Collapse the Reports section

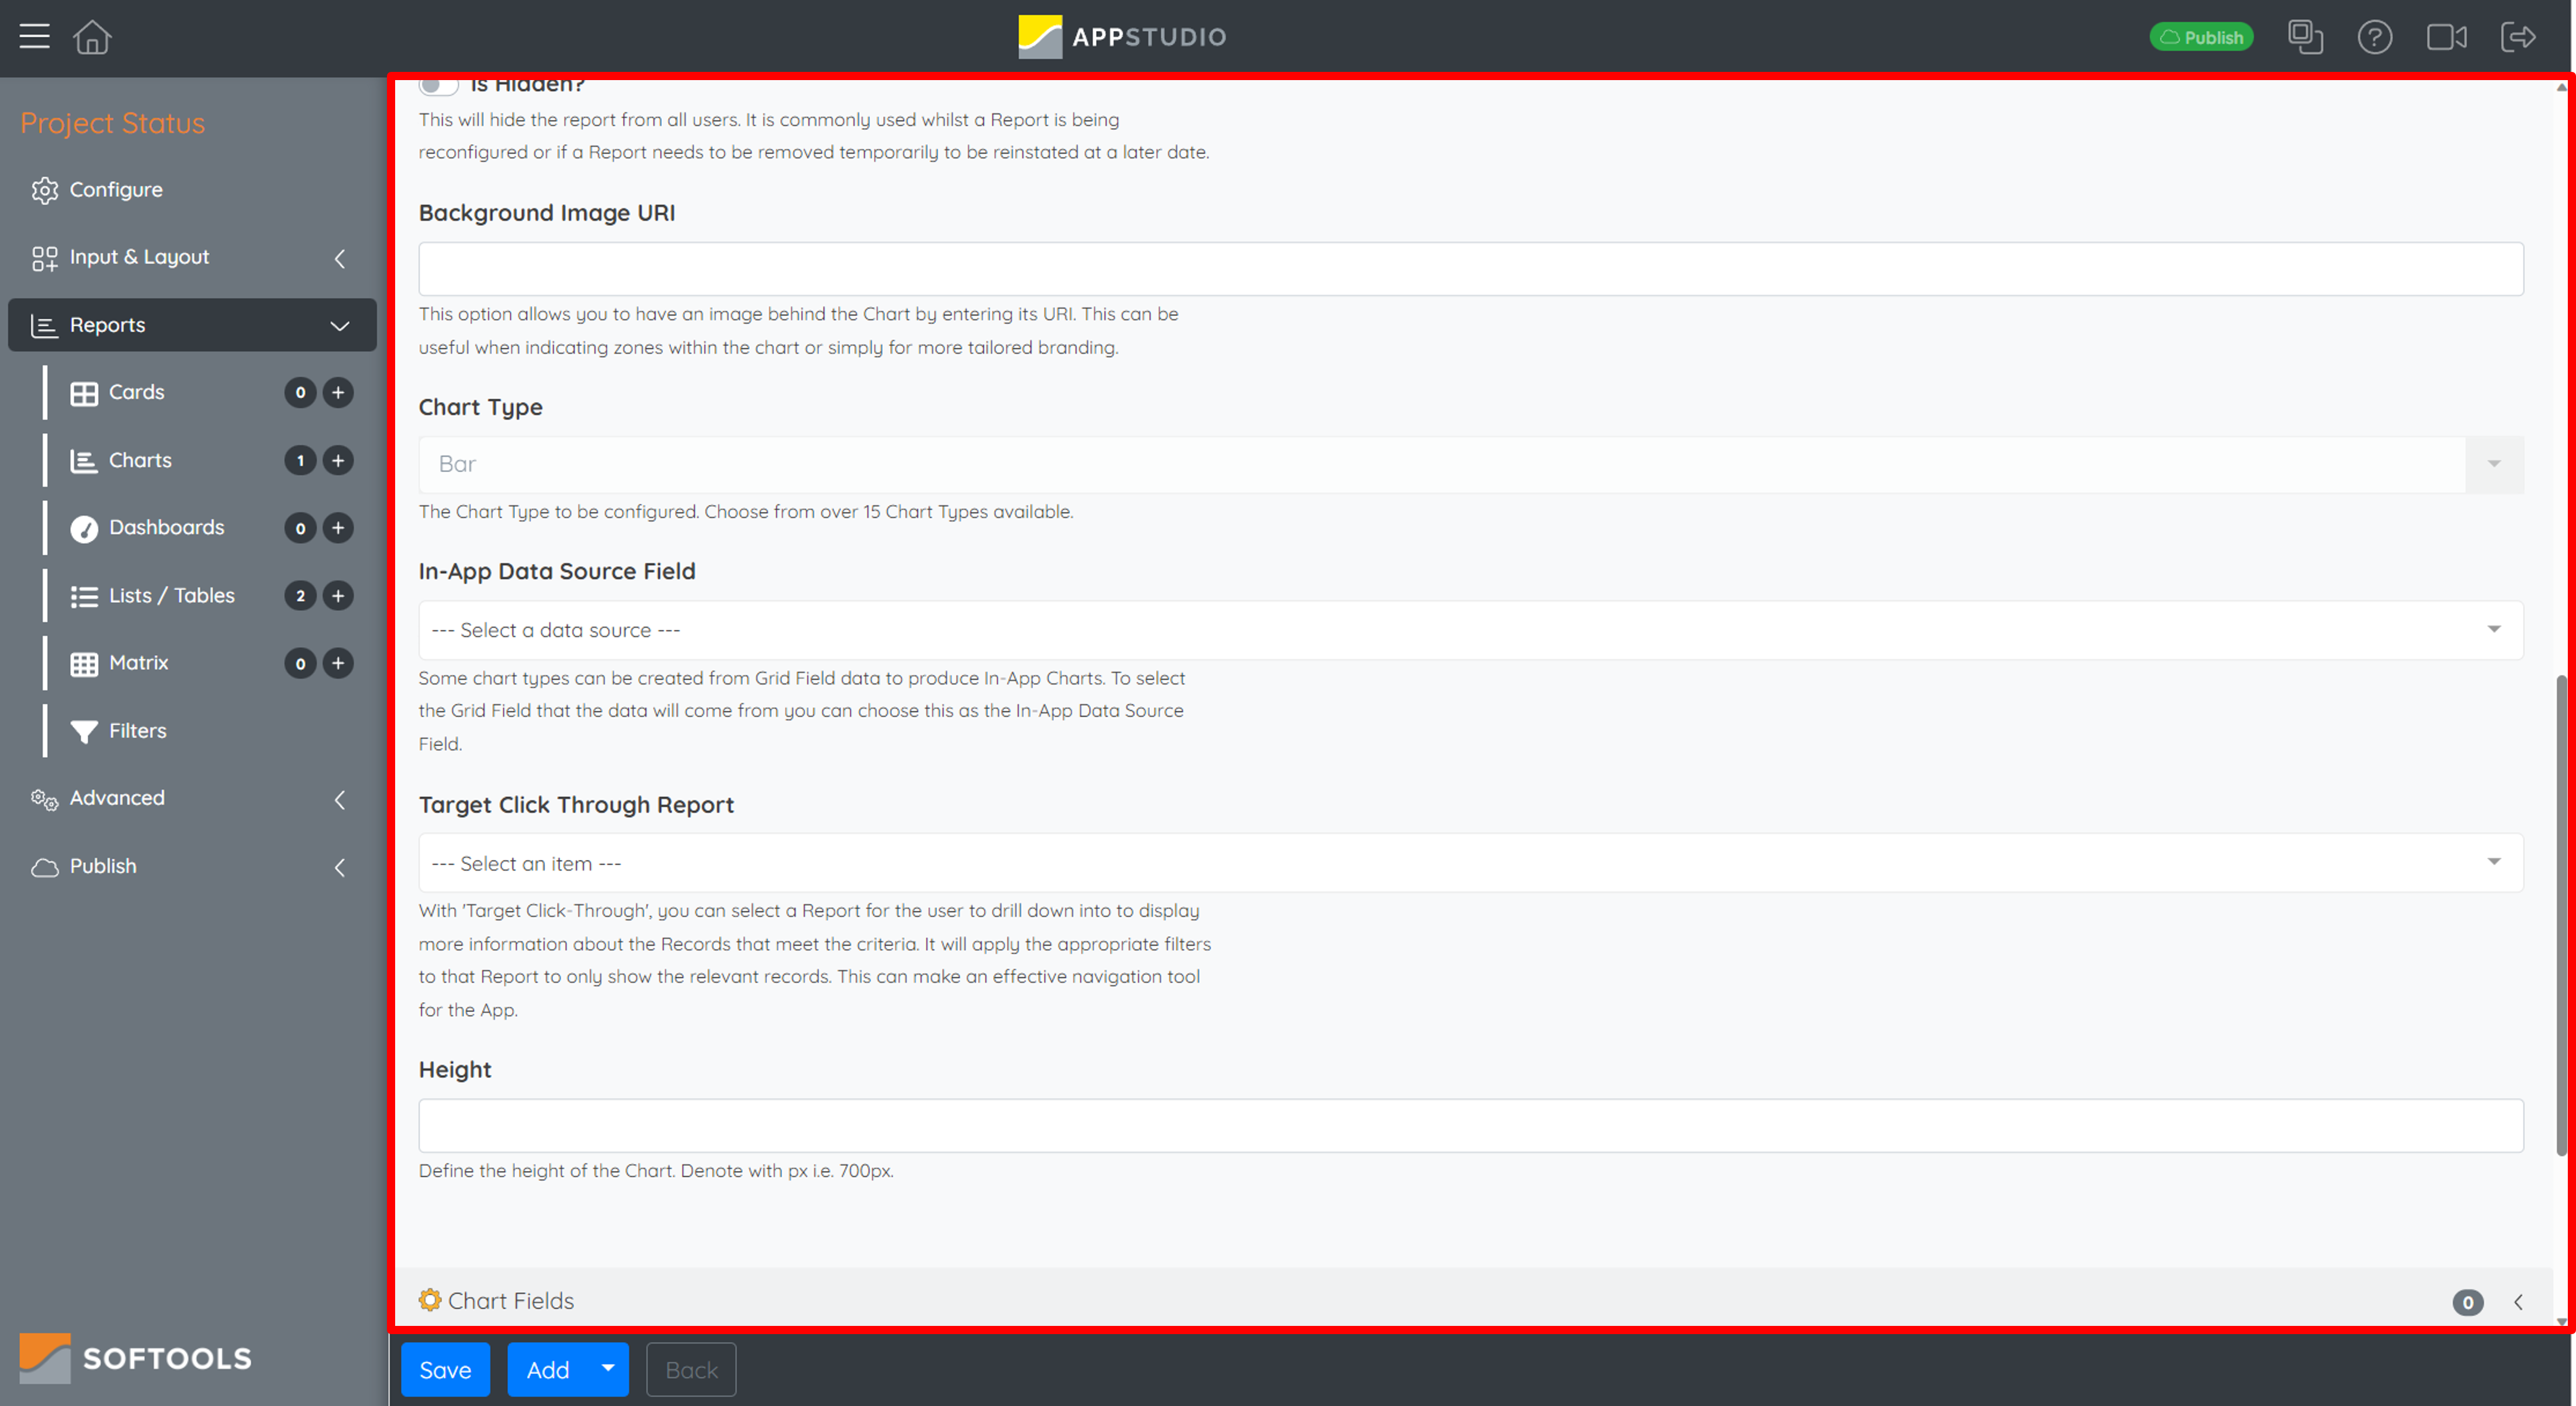pyautogui.click(x=192, y=325)
